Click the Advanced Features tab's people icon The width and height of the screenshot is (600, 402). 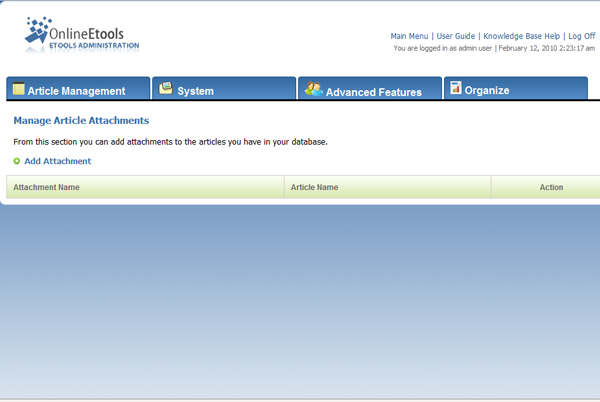click(x=313, y=90)
